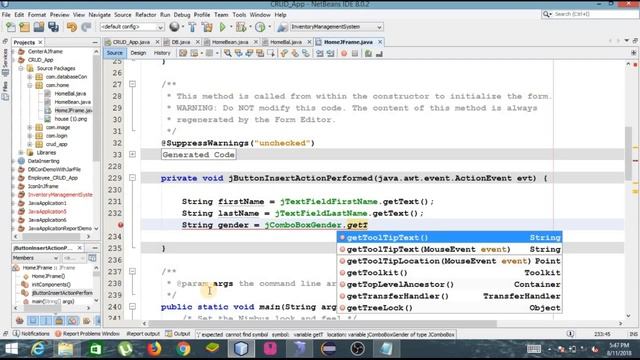
Task: Click the Debug Project toolbar icon
Action: click(x=241, y=27)
